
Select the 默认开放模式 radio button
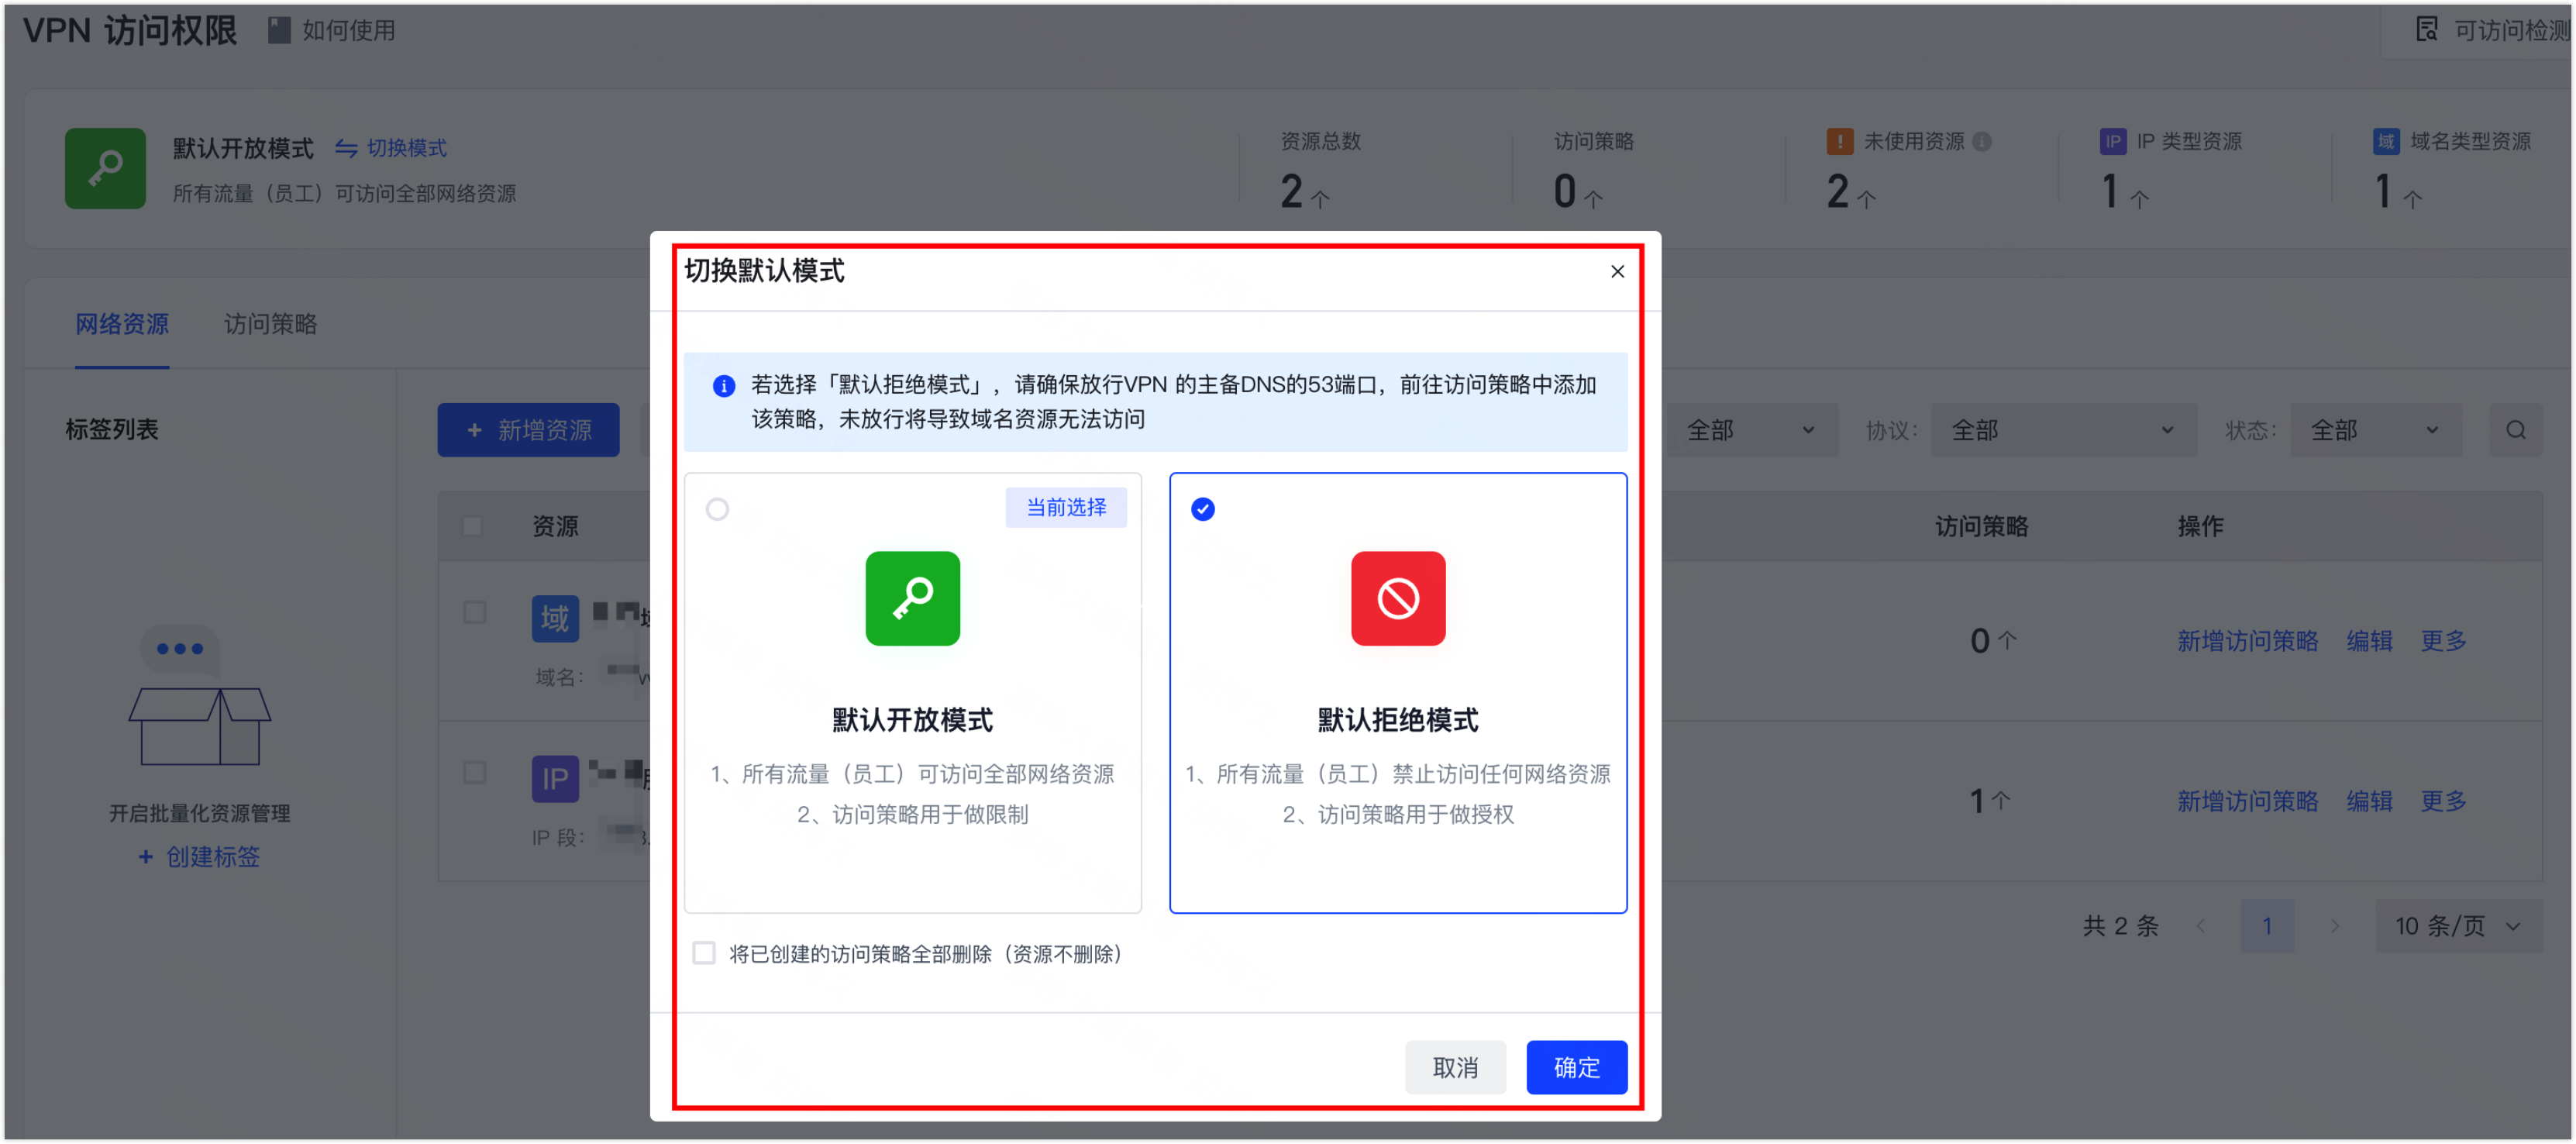pos(717,509)
